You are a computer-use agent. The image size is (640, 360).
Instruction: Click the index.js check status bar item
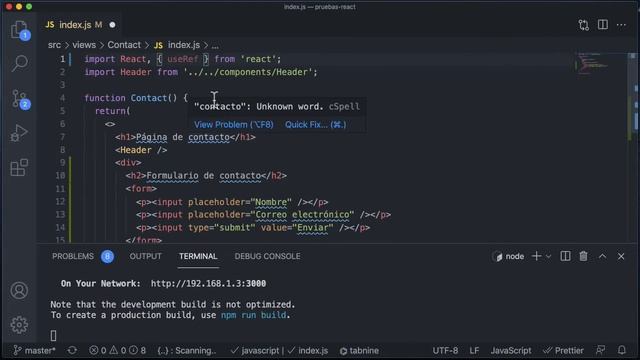[308, 351]
